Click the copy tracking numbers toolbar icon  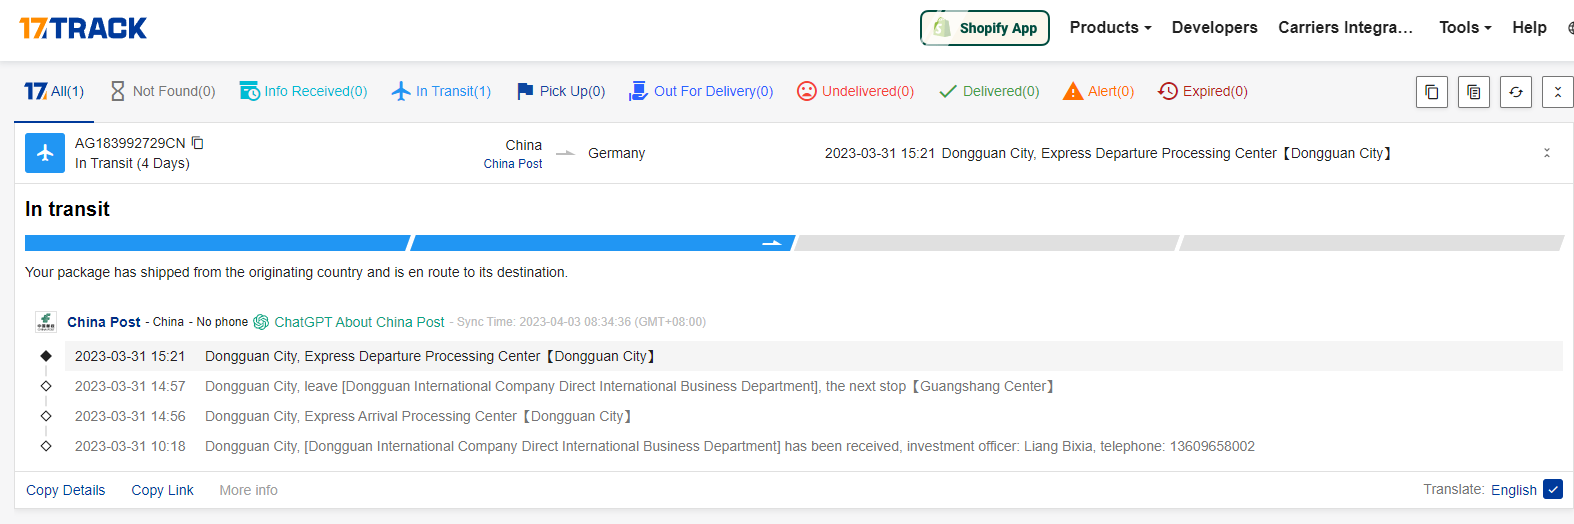(1431, 92)
